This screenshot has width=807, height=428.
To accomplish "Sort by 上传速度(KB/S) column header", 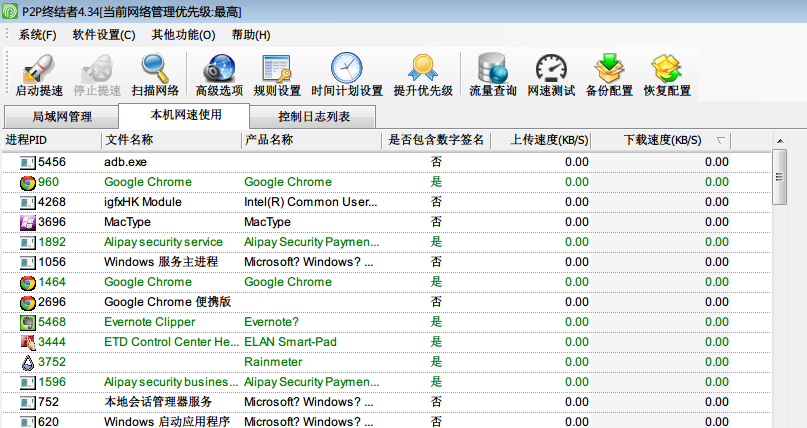I will (540, 140).
